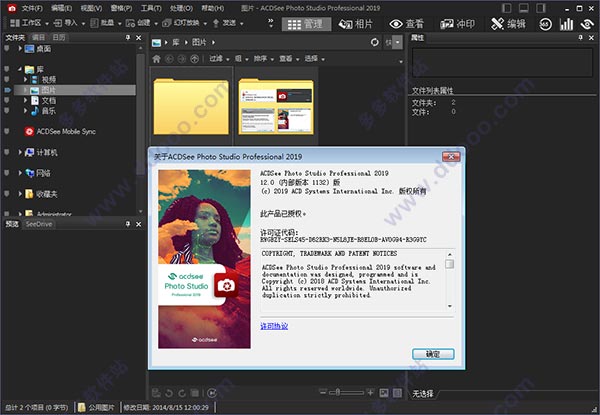The height and width of the screenshot is (415, 600).
Task: Open the 工具(T) menu
Action: (151, 8)
